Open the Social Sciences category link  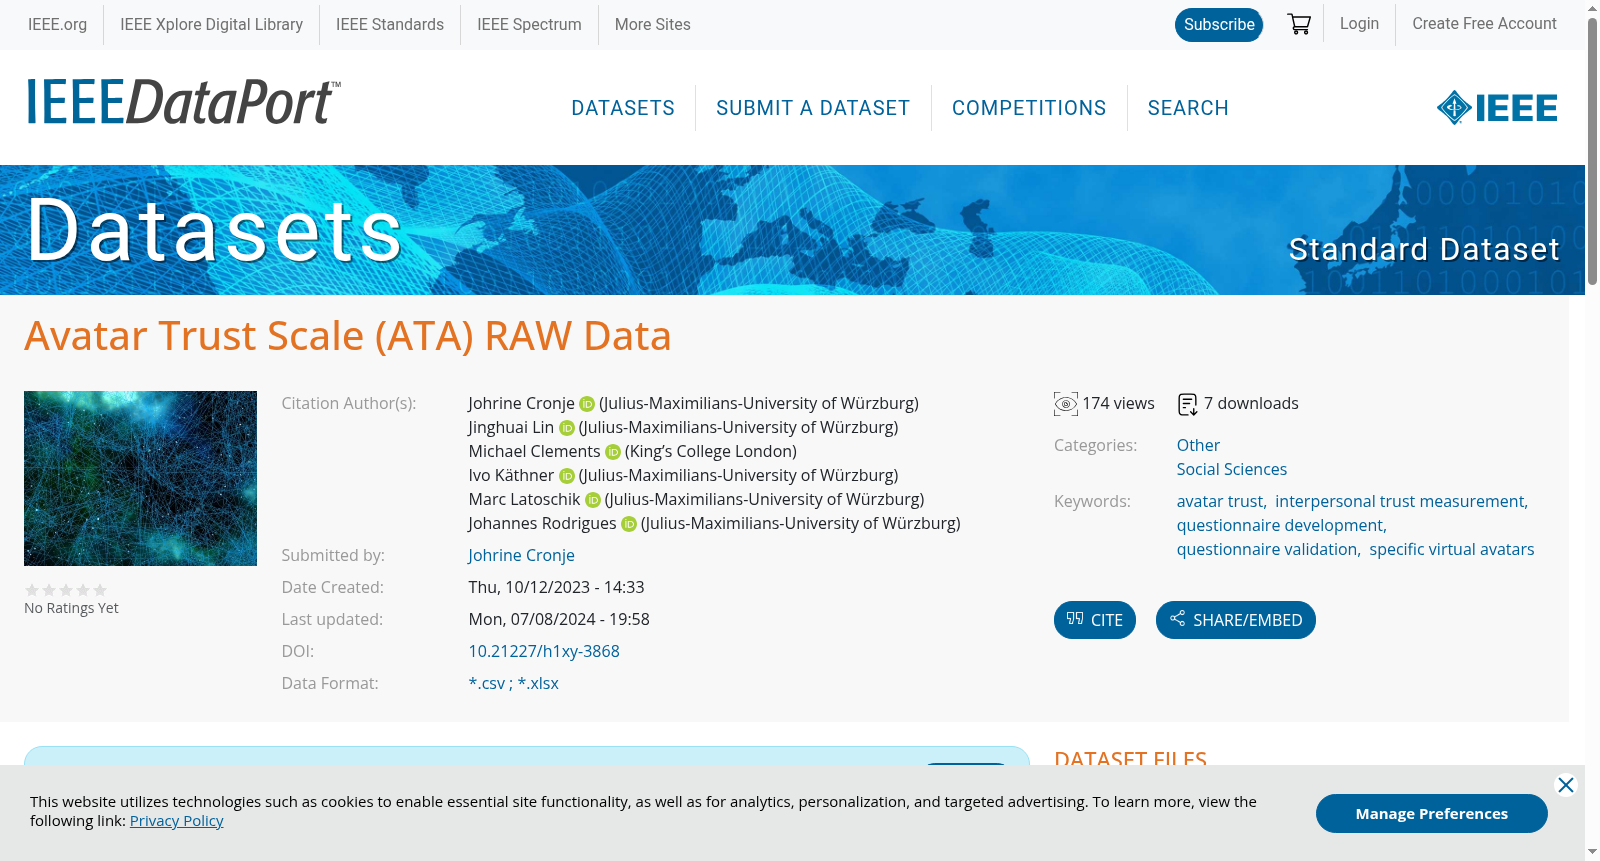(x=1232, y=469)
